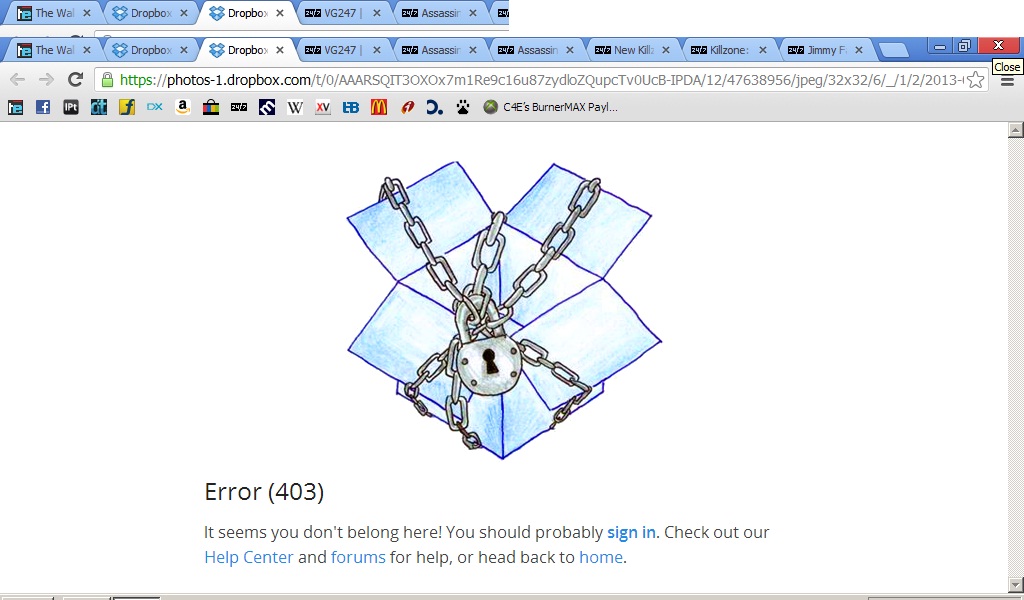Open the XV bookmark icon

(323, 107)
